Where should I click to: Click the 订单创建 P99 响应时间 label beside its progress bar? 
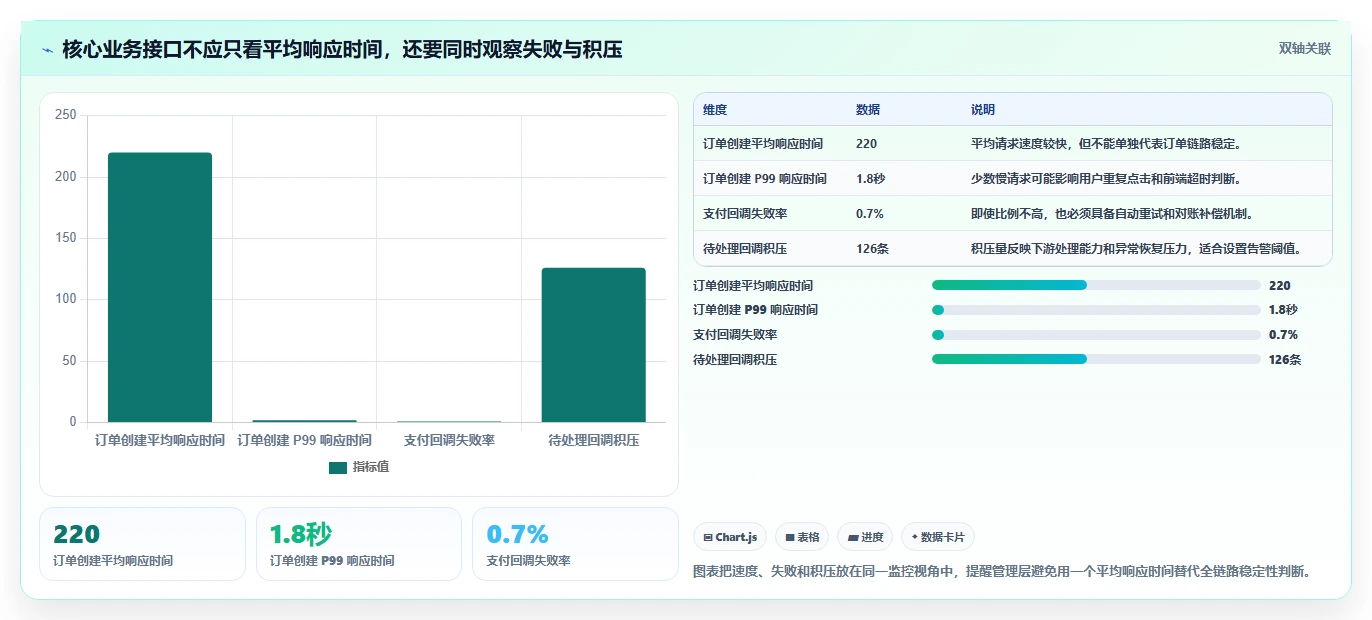[755, 310]
